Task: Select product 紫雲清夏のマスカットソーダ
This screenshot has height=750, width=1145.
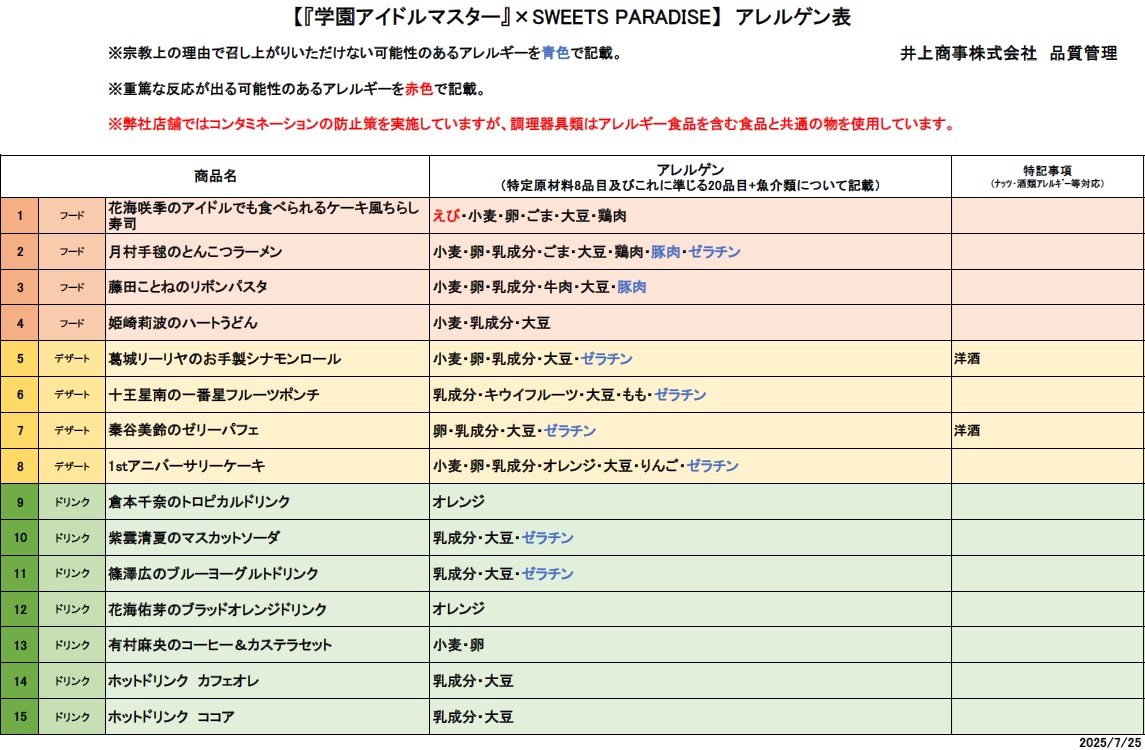Action: tap(267, 538)
